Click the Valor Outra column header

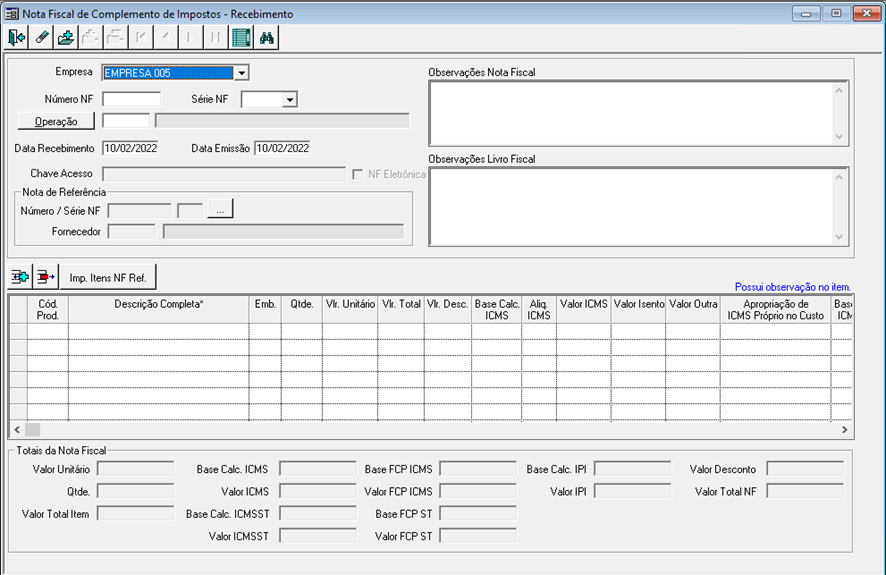693,310
